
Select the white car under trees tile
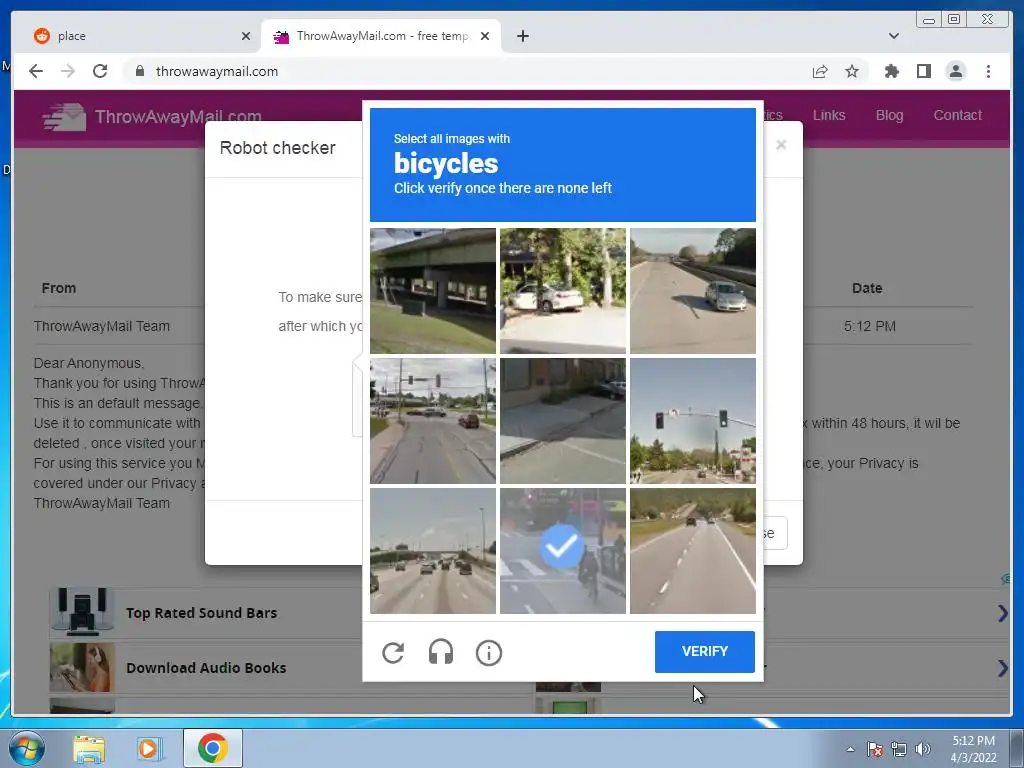[x=562, y=291]
